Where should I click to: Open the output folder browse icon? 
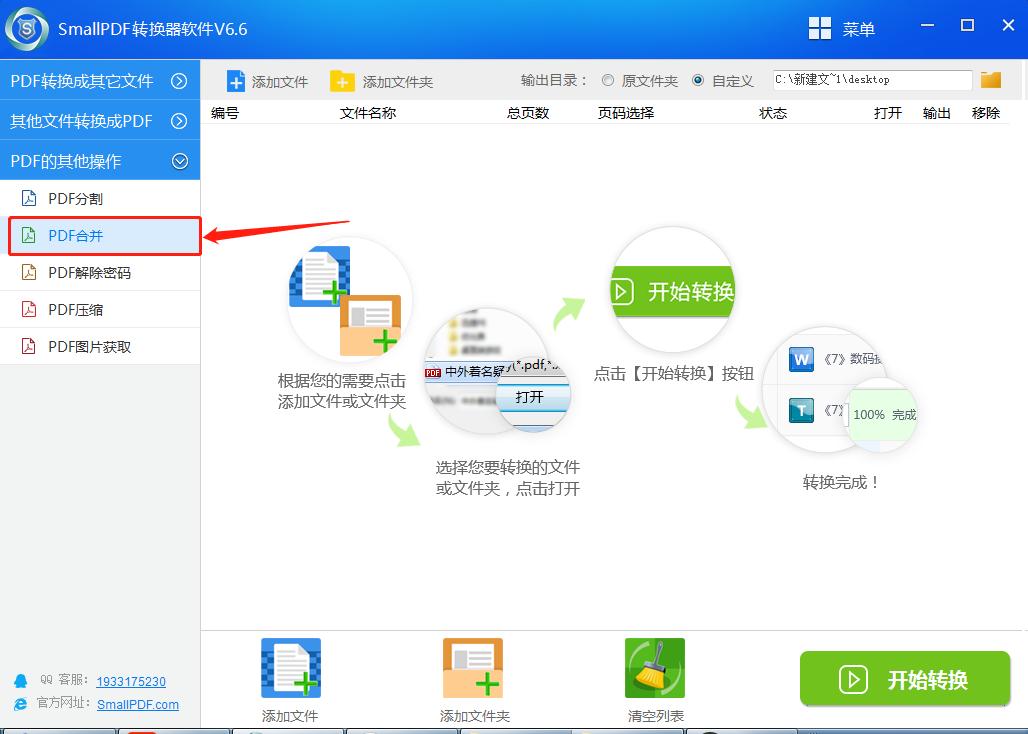tap(990, 79)
